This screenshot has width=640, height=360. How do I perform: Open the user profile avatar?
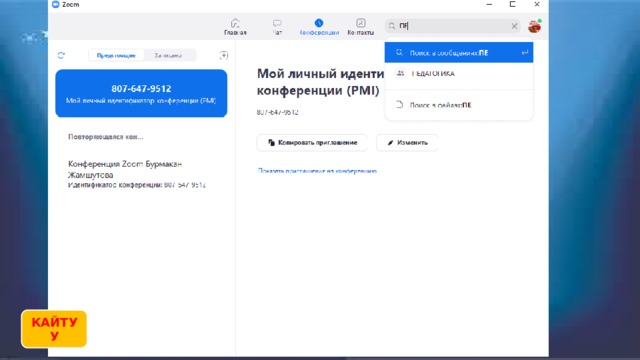(534, 27)
